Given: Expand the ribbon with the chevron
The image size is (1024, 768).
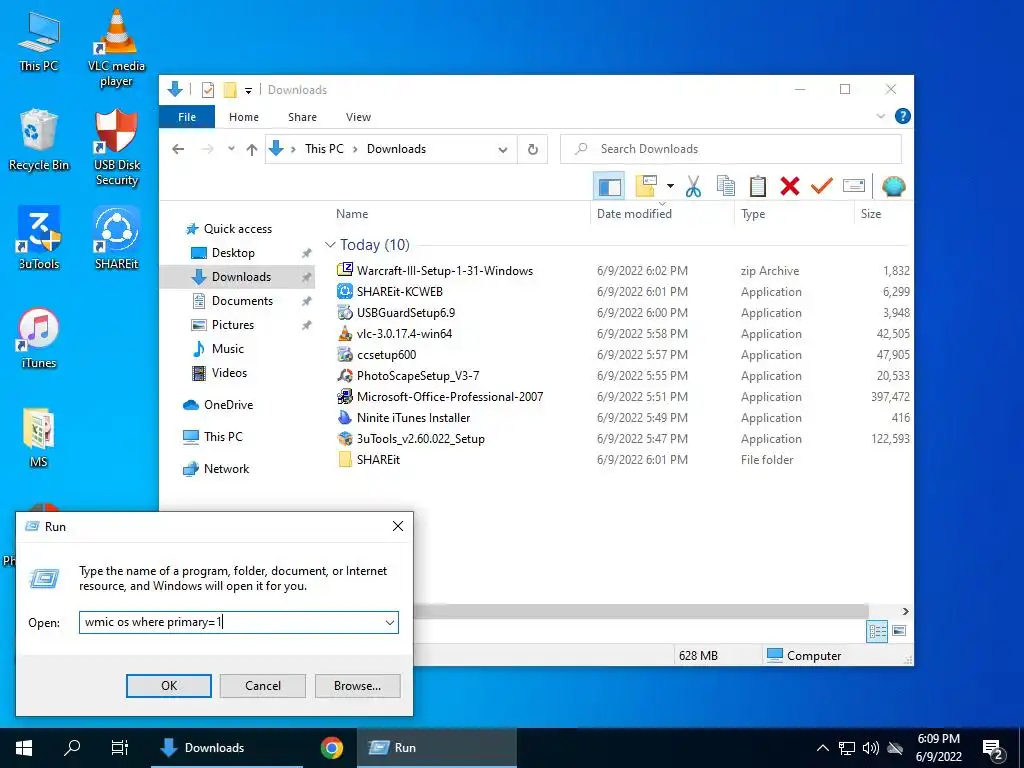Looking at the screenshot, I should pyautogui.click(x=880, y=116).
